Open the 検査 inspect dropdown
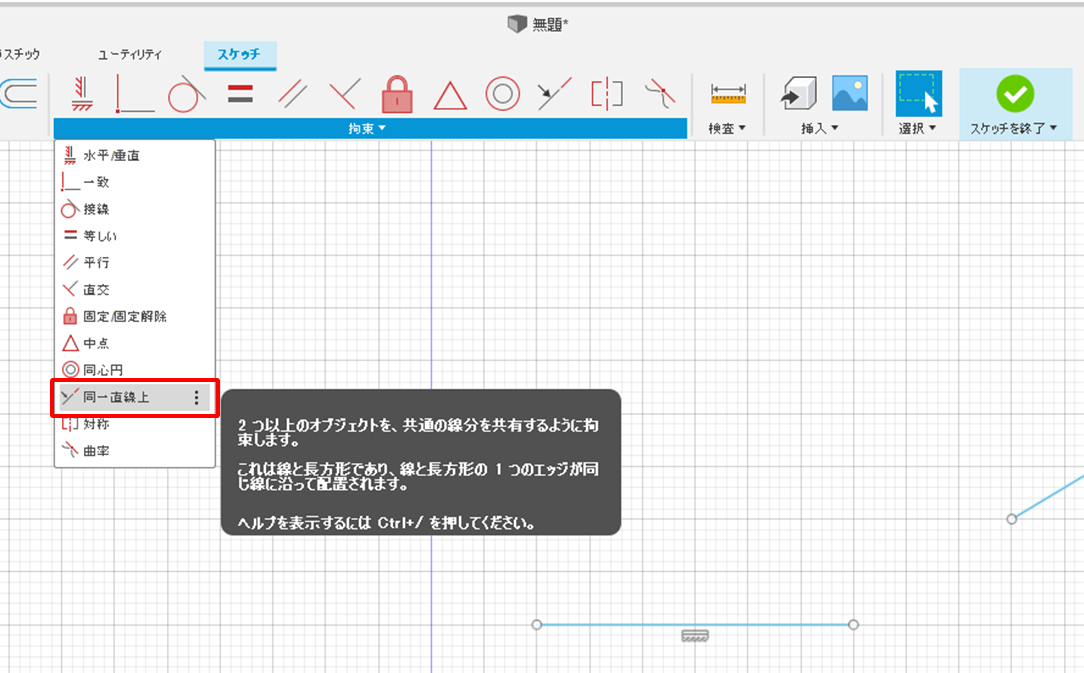 click(727, 129)
